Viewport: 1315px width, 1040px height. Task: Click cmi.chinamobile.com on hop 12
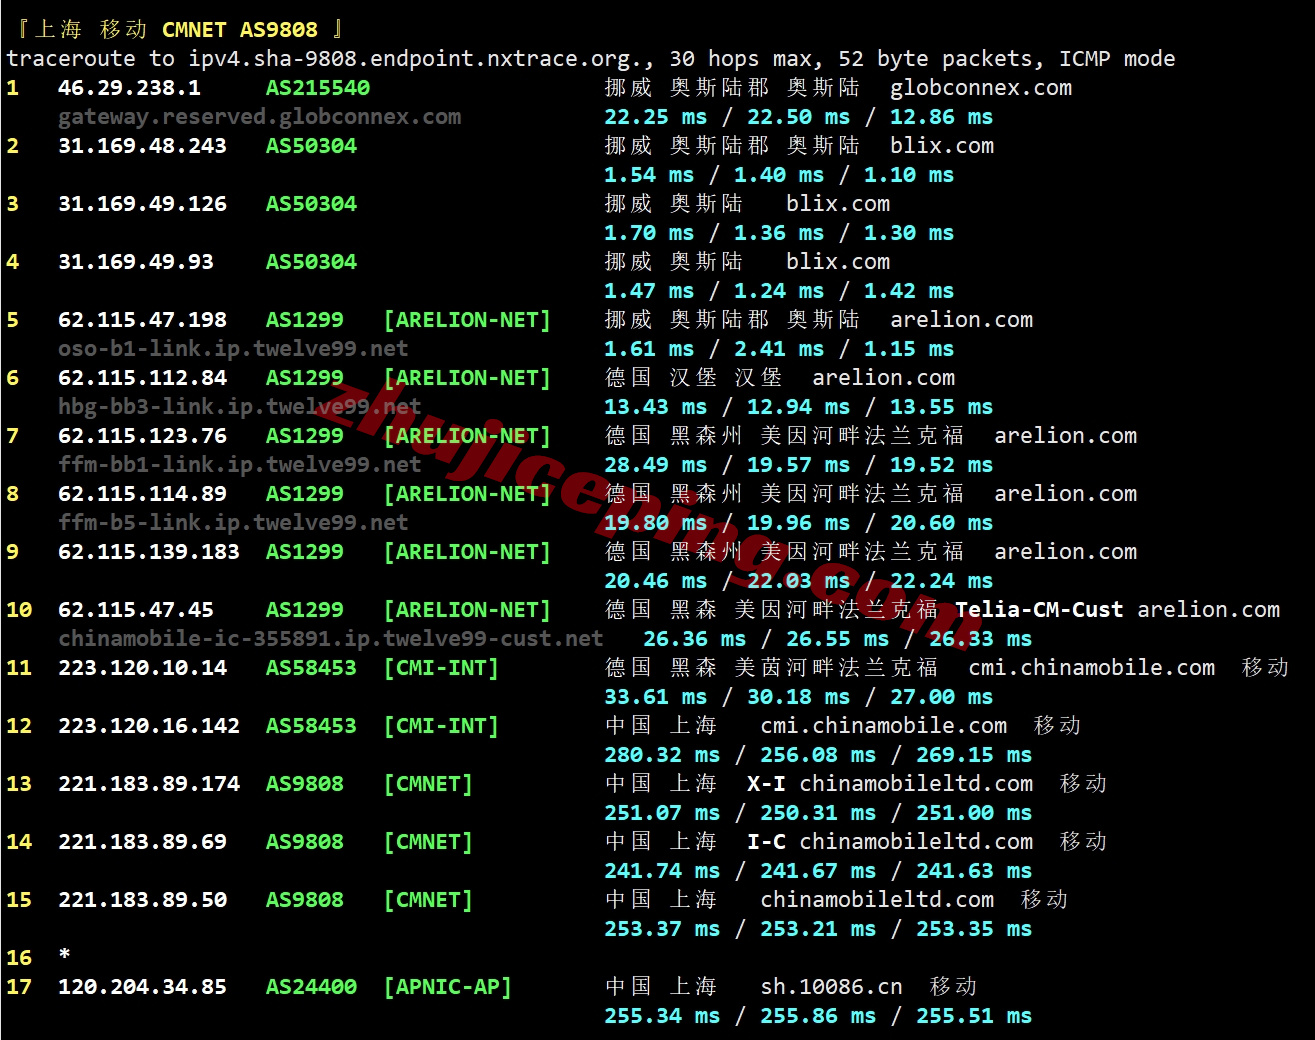pos(883,726)
